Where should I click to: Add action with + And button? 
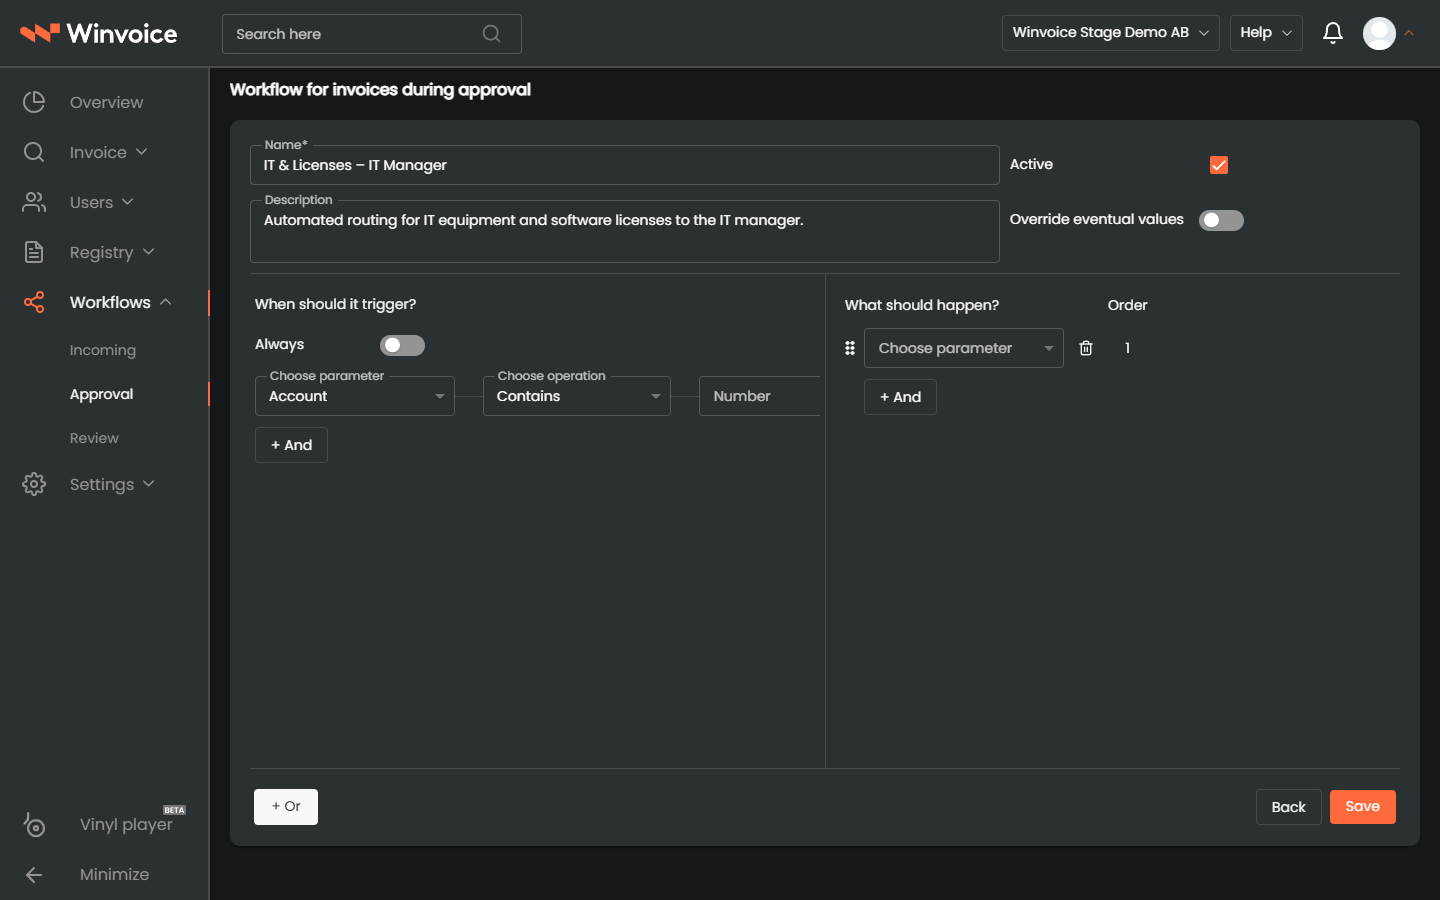pyautogui.click(x=900, y=397)
